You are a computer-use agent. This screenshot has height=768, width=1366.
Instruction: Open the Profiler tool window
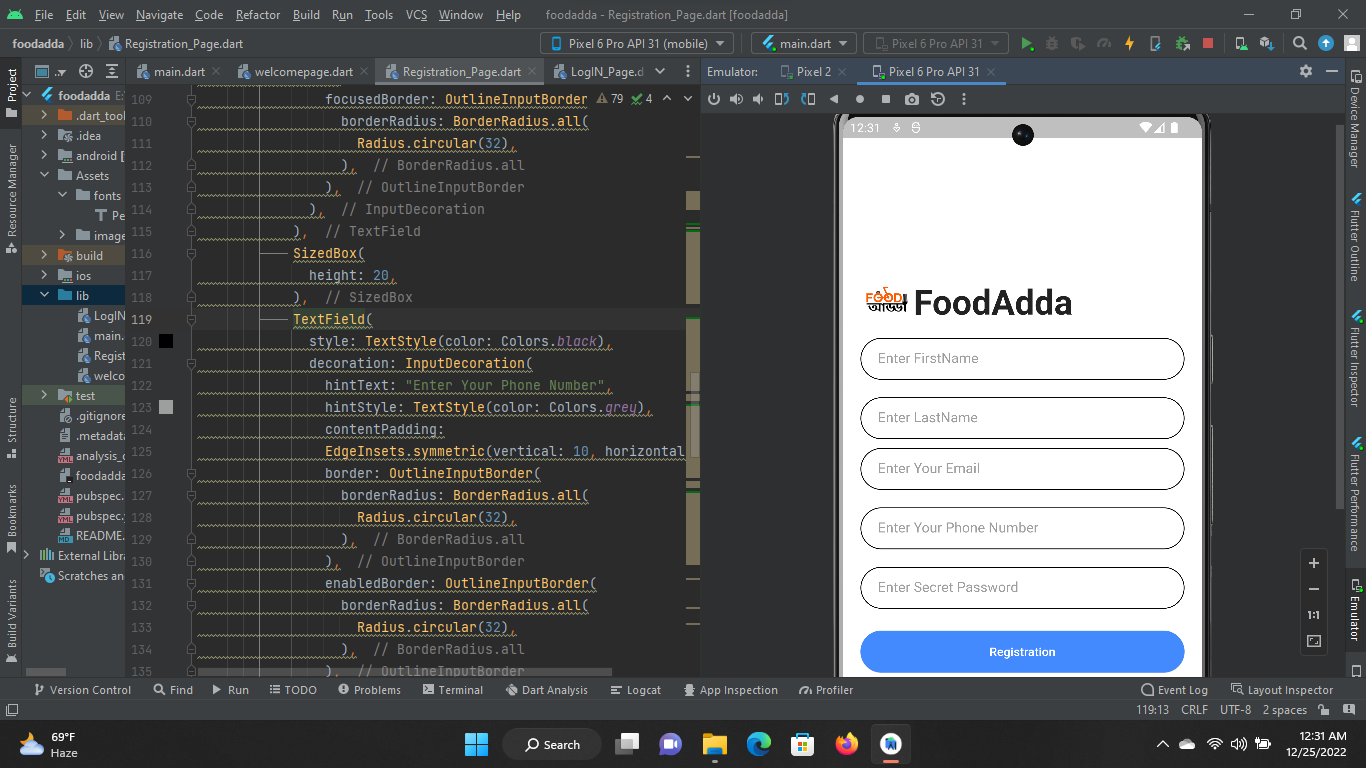pos(826,689)
